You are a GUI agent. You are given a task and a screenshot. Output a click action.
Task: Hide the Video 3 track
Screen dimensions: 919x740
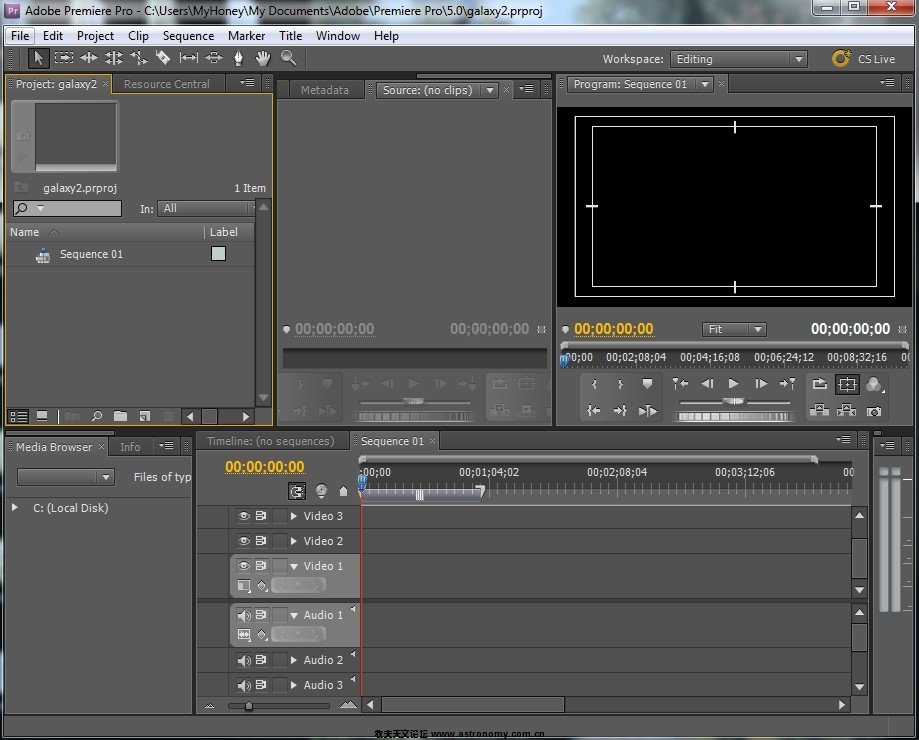tap(243, 516)
